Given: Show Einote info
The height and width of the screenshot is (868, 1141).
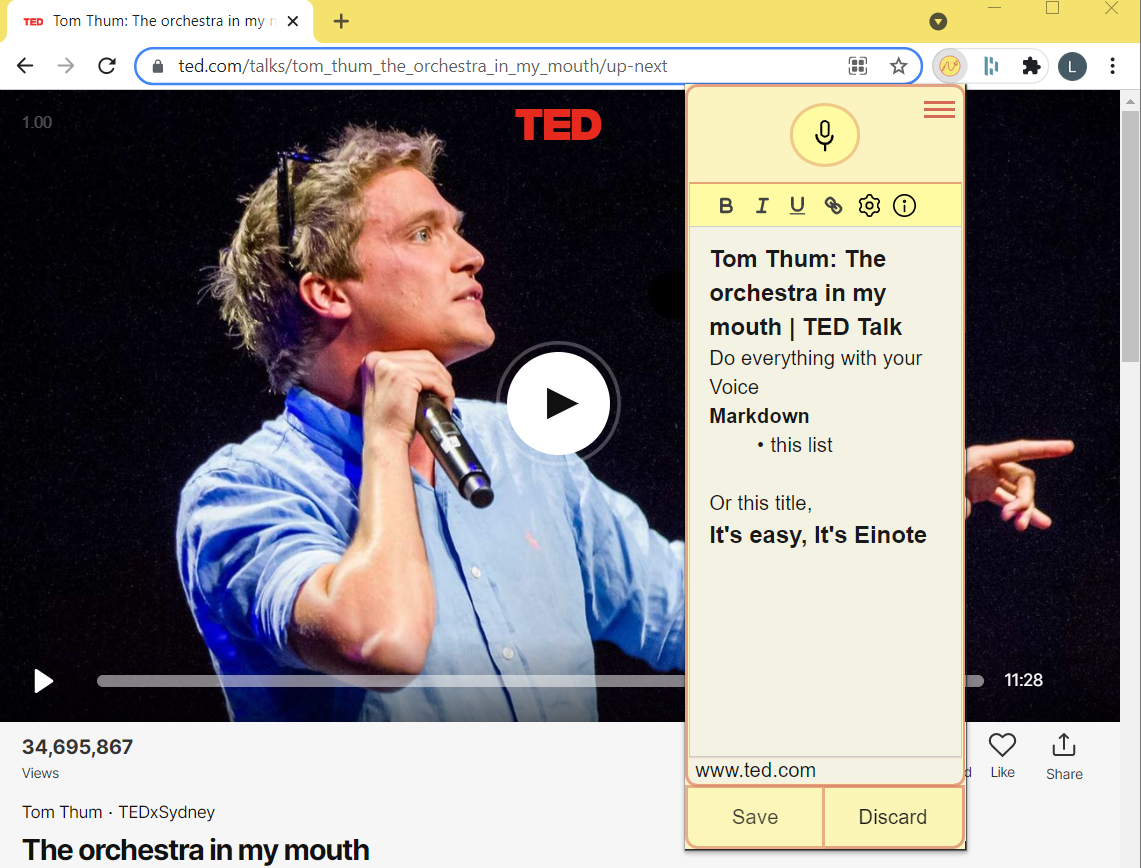Looking at the screenshot, I should pyautogui.click(x=905, y=206).
